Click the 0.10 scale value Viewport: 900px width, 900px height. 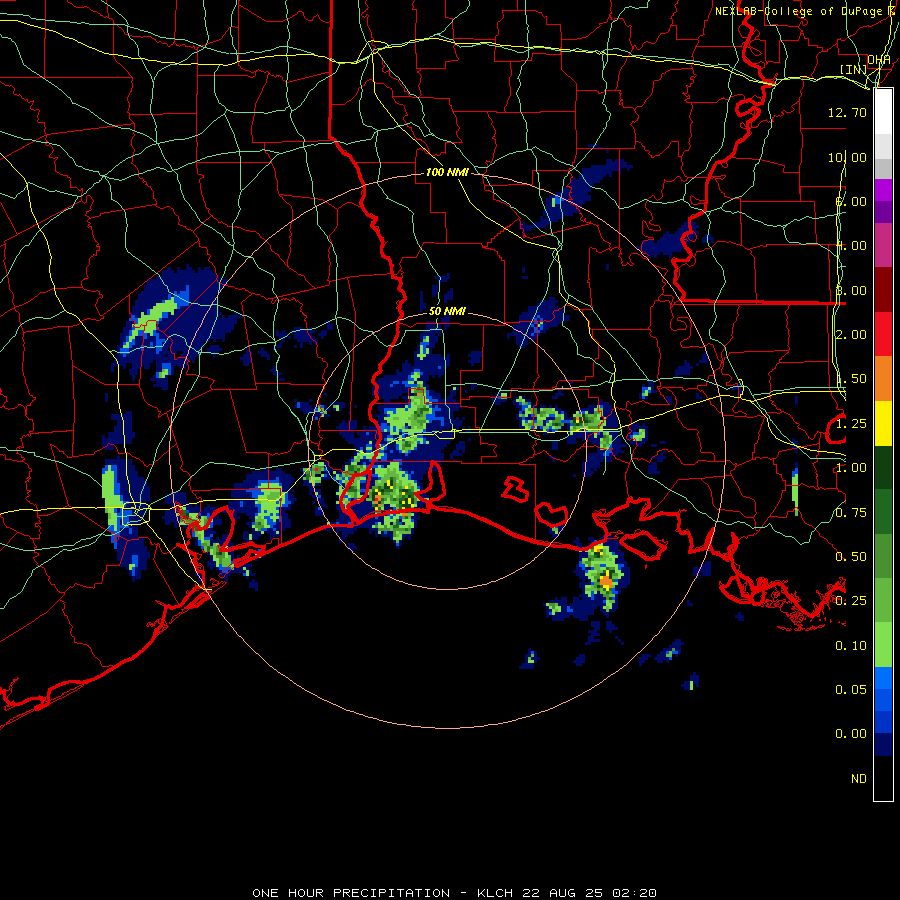[851, 646]
